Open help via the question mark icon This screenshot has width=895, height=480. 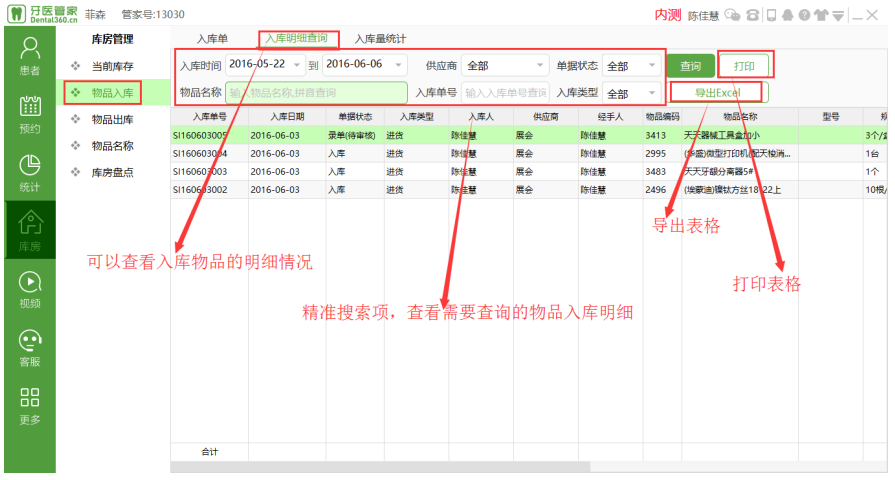pos(804,15)
